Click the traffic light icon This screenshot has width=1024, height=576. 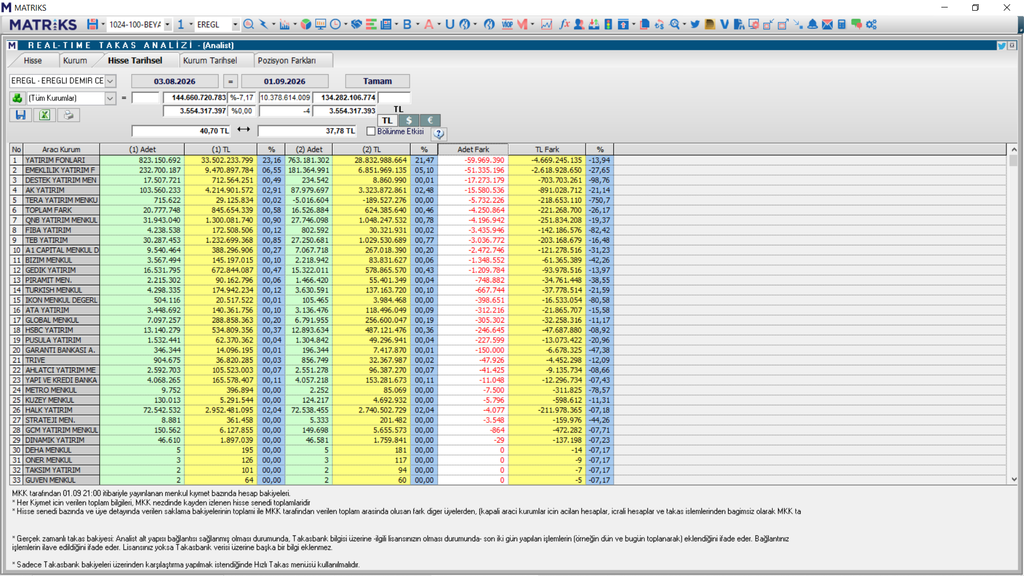coord(608,24)
